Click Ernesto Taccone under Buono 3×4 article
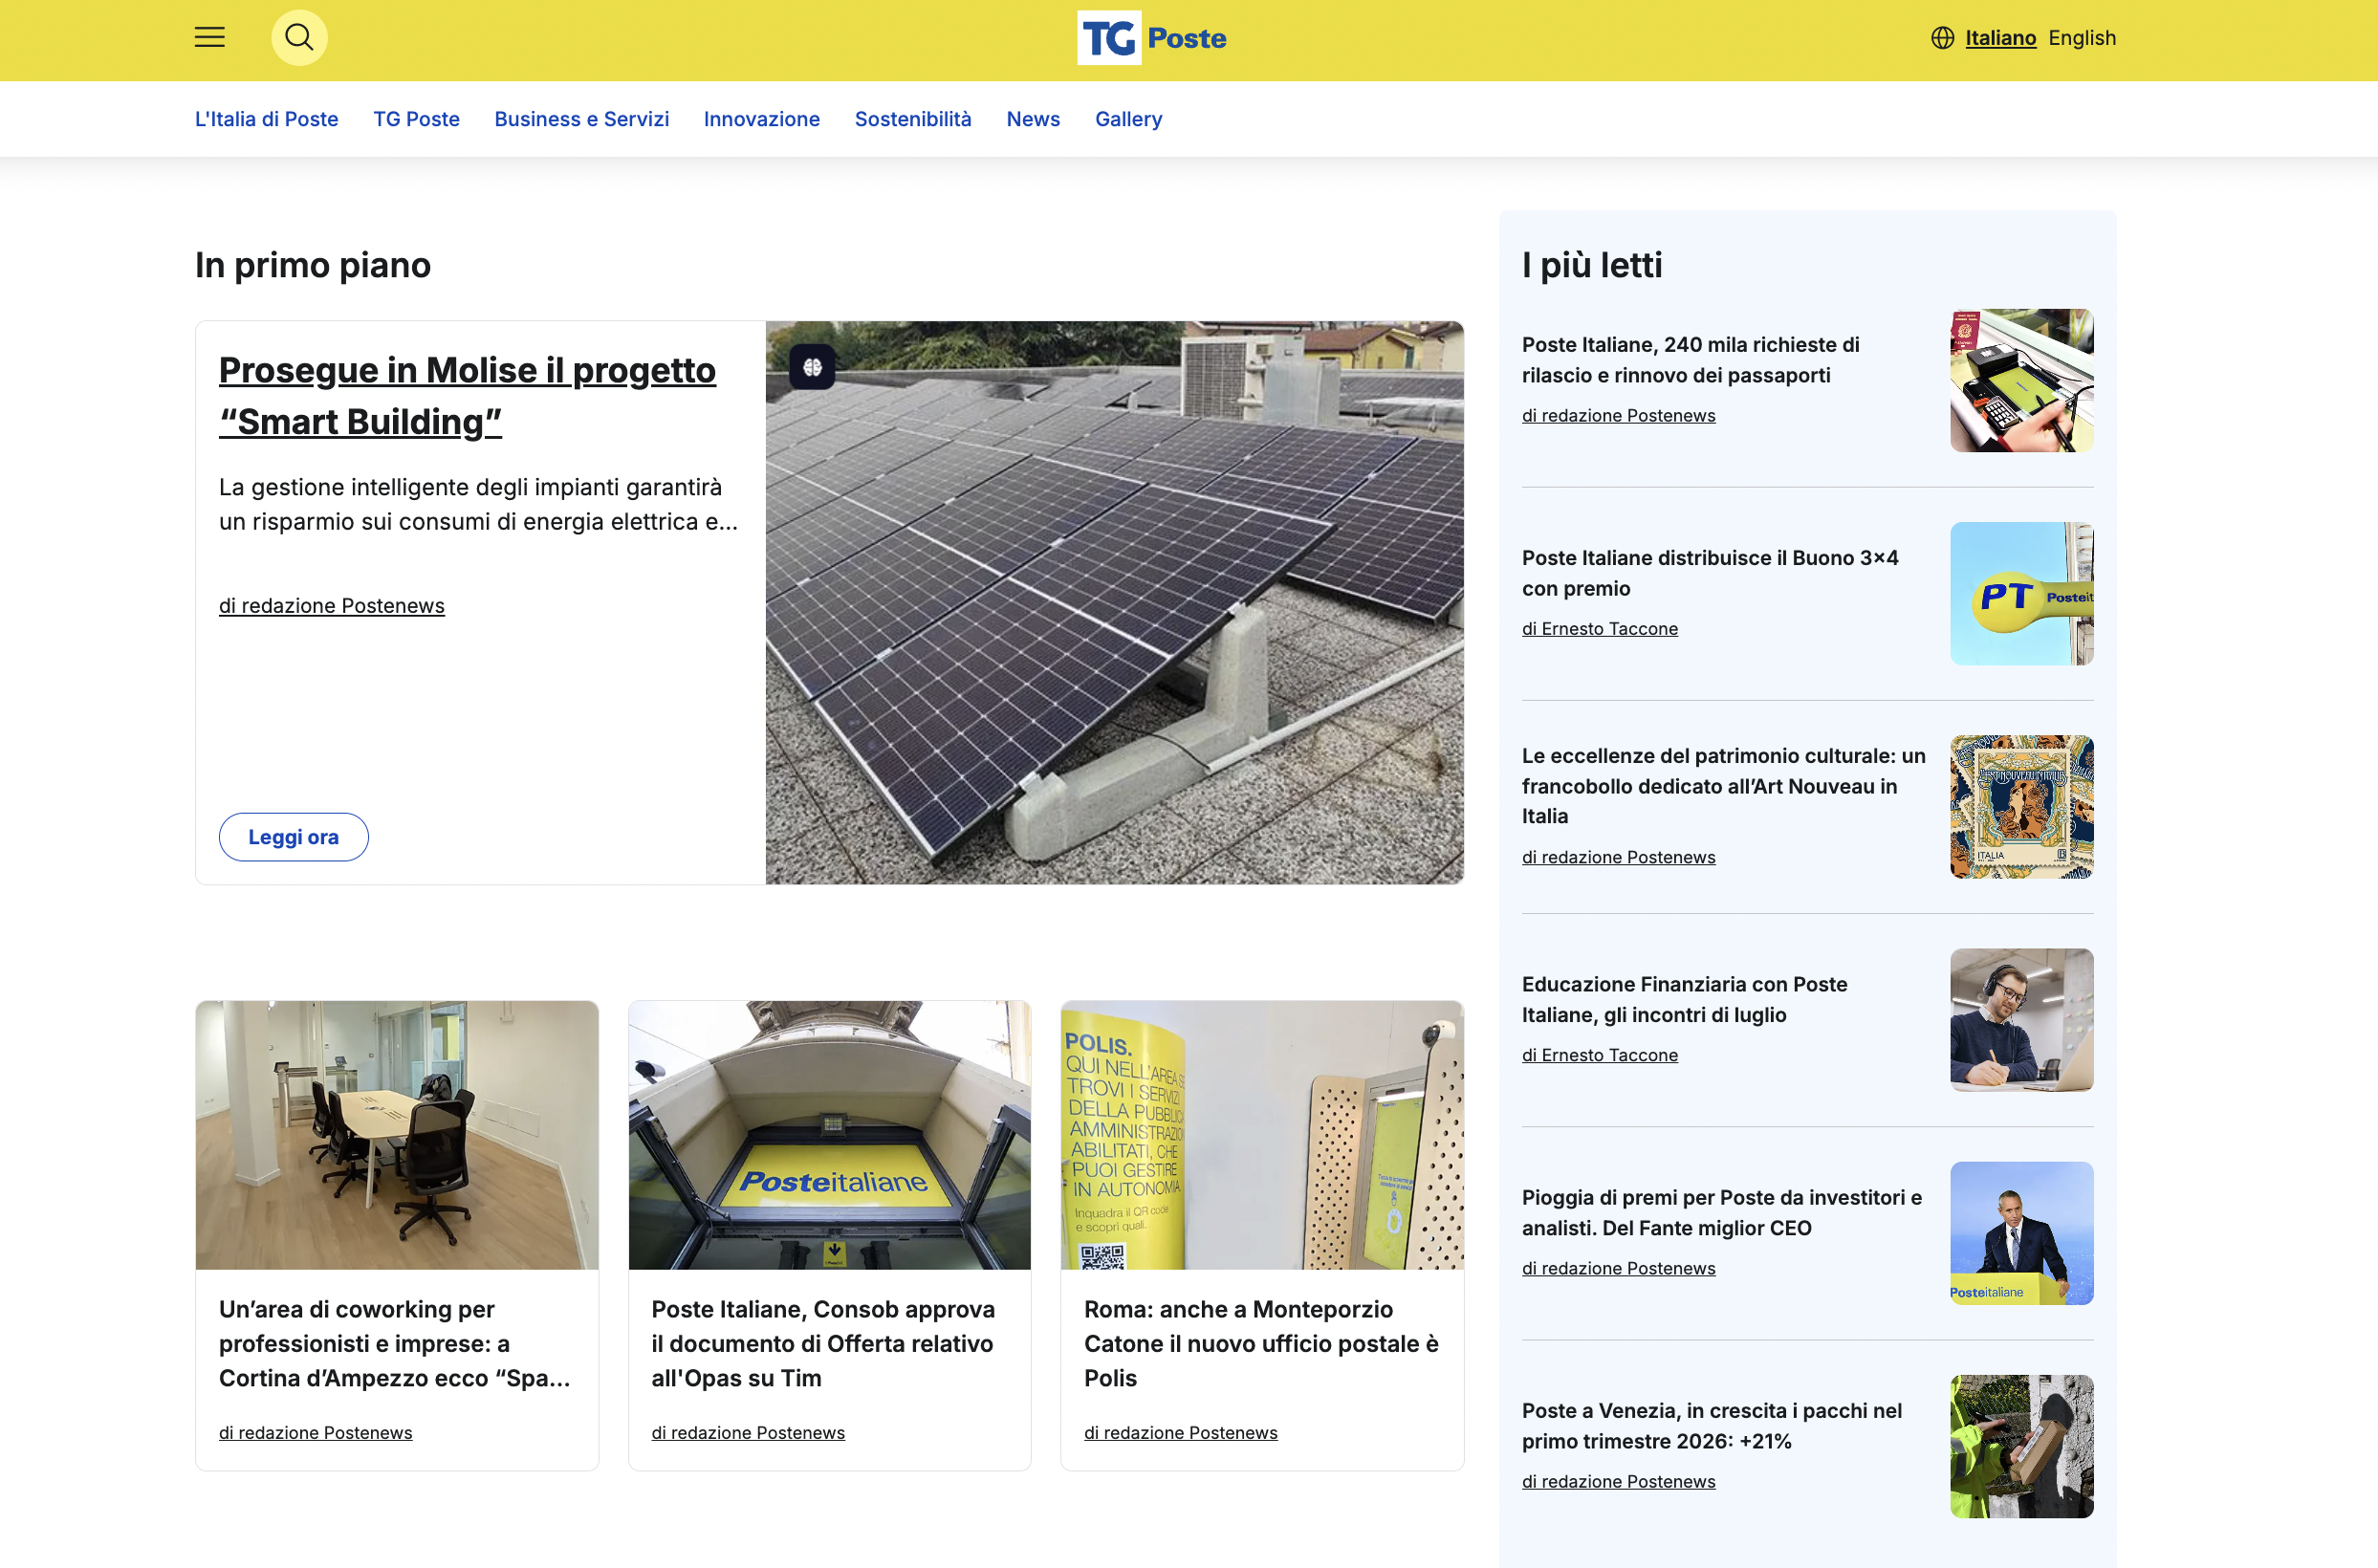The image size is (2378, 1568). click(1600, 629)
